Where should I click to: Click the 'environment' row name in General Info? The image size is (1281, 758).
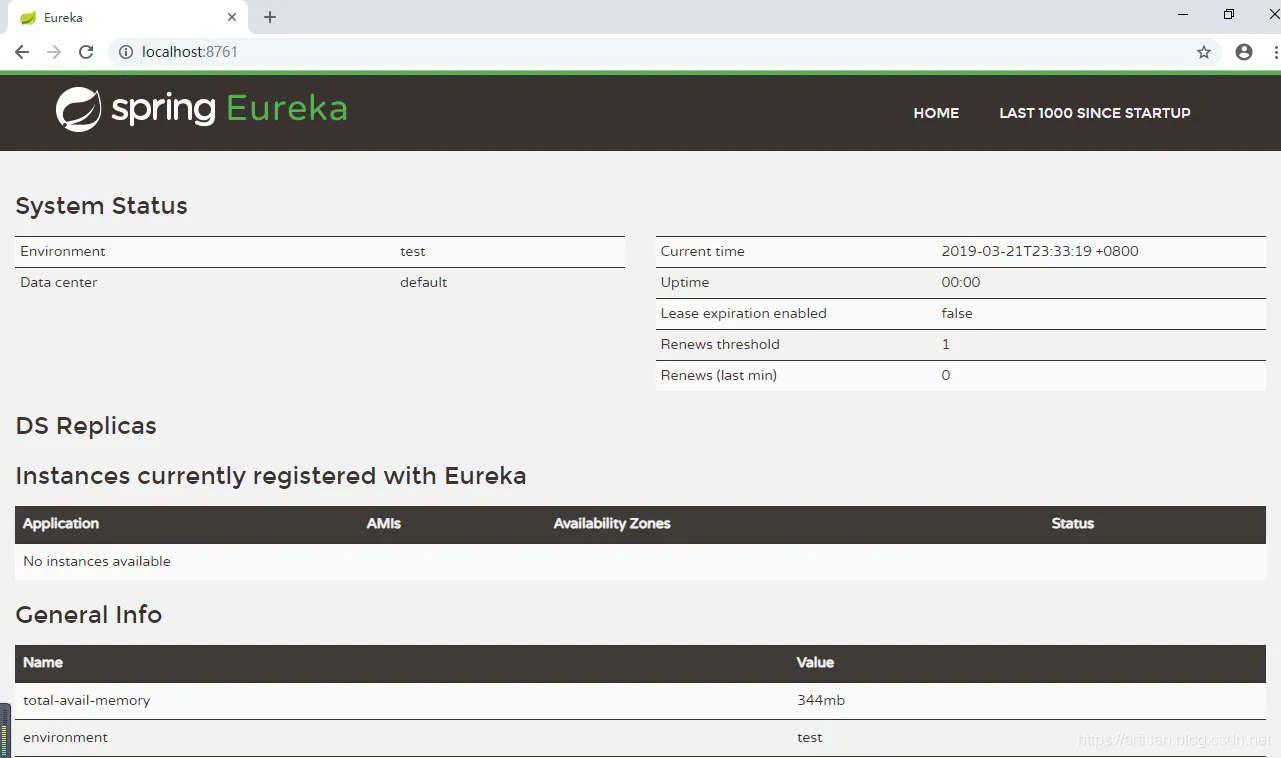[65, 737]
